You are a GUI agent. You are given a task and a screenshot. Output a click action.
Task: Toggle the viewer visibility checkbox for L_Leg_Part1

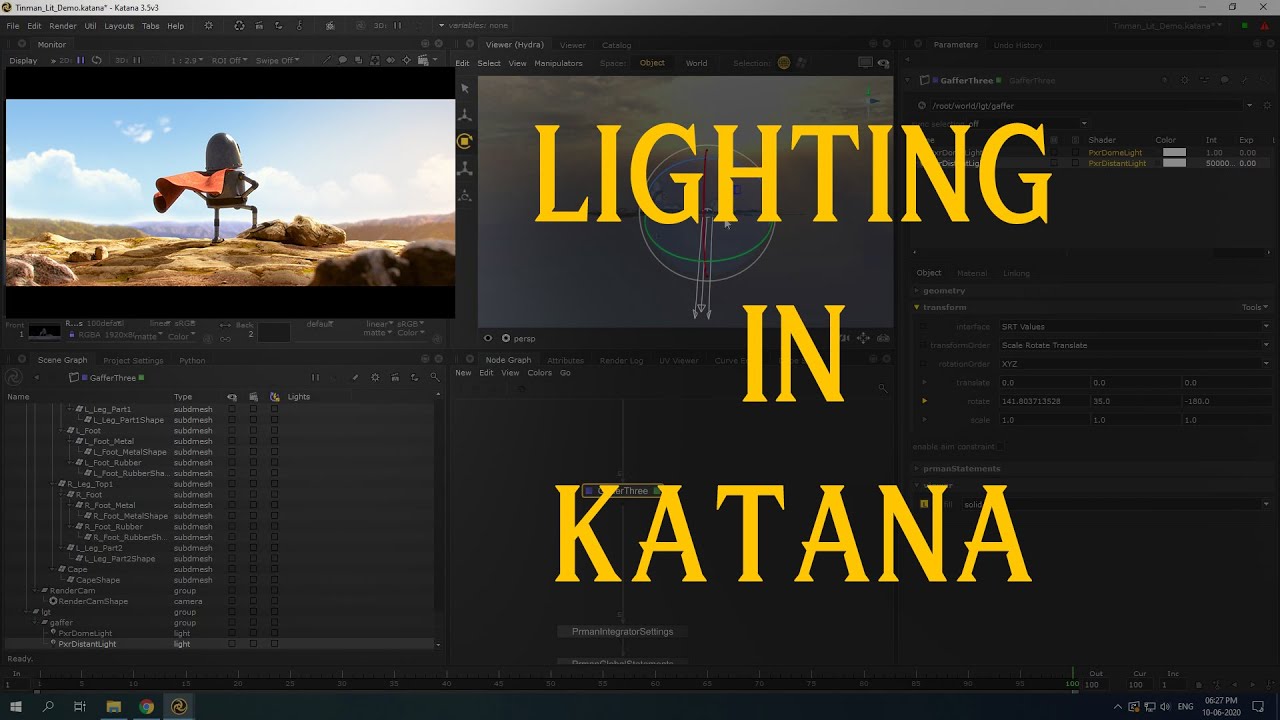[232, 409]
